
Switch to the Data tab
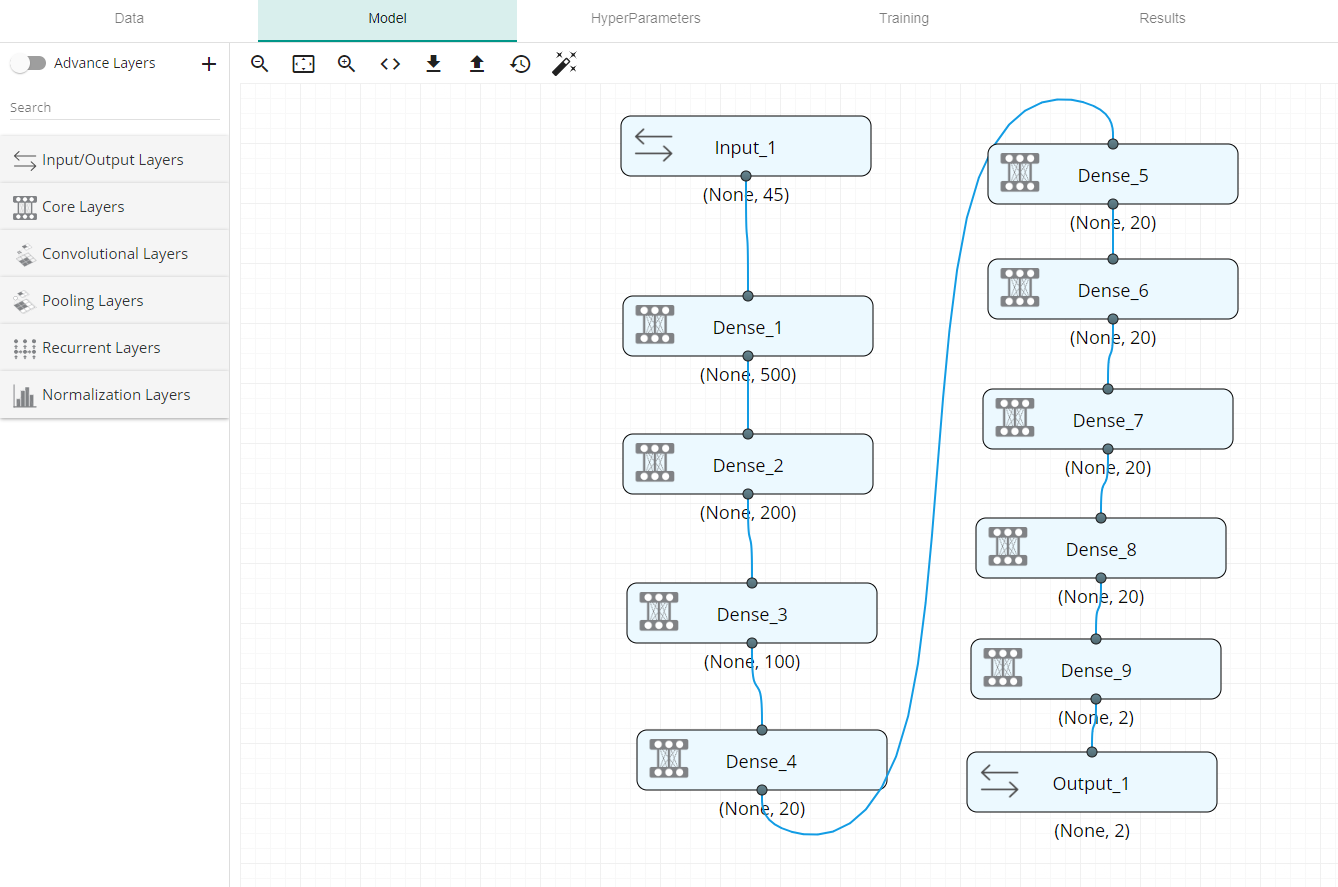(x=129, y=18)
